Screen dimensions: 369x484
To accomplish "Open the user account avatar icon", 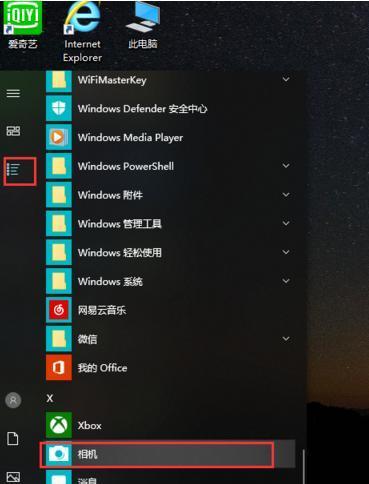I will [13, 400].
